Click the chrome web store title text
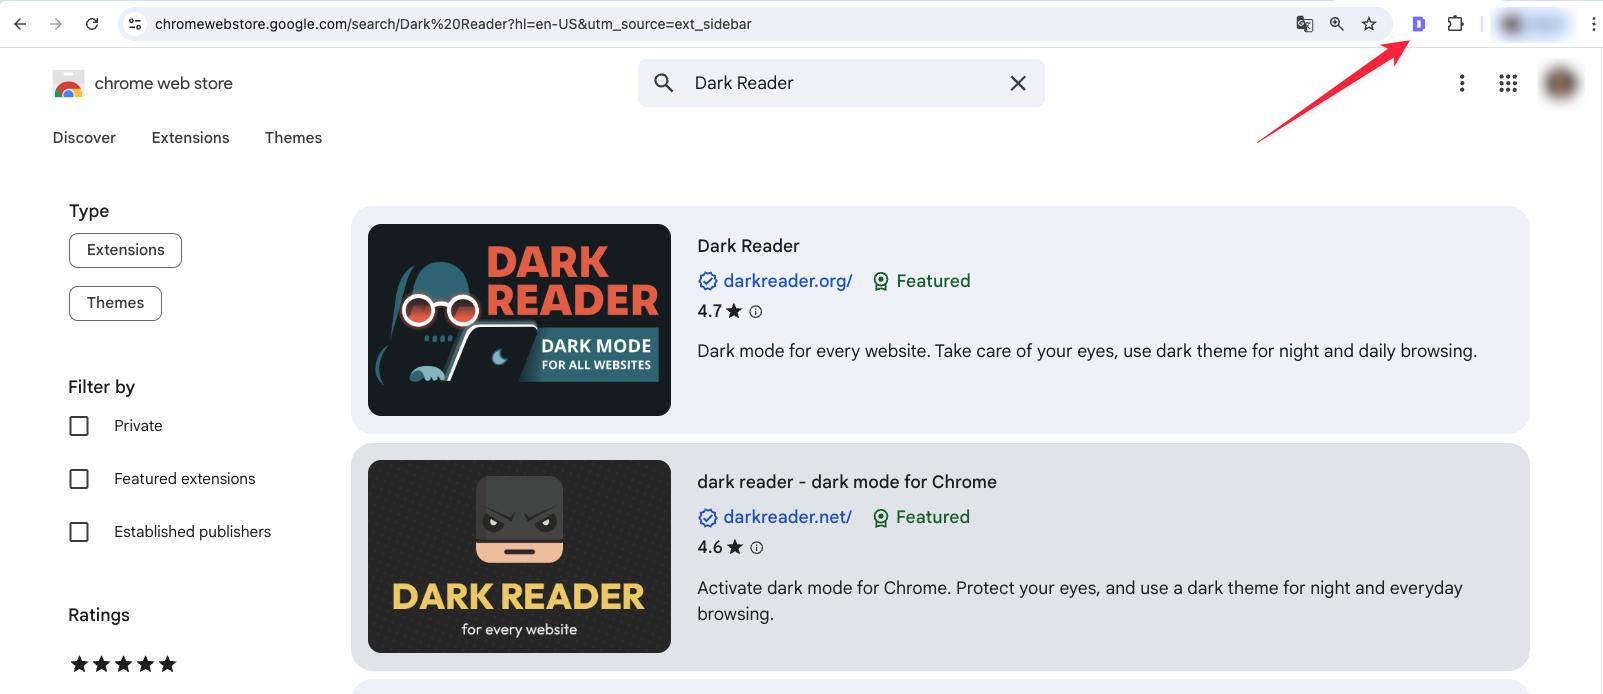The height and width of the screenshot is (694, 1603). tap(164, 84)
